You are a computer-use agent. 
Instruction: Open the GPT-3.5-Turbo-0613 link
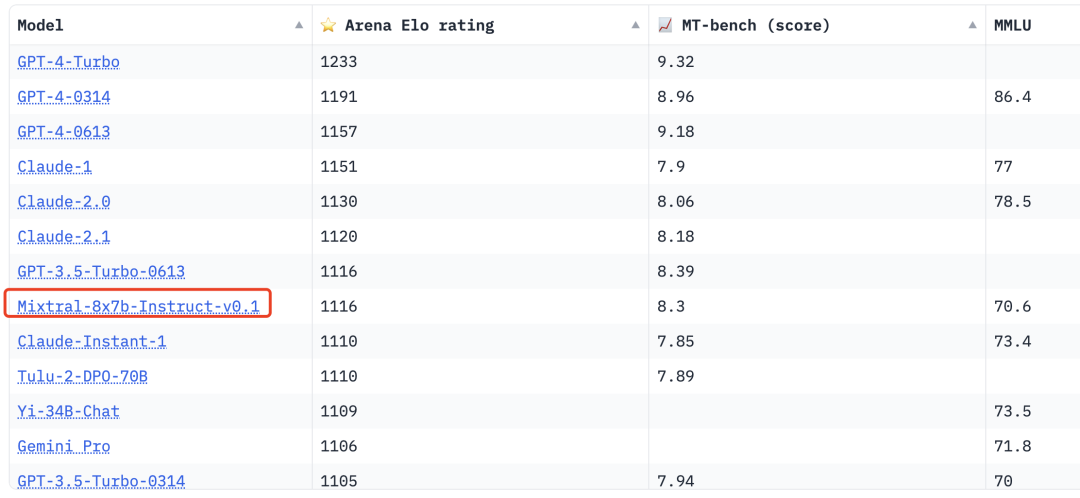(101, 272)
